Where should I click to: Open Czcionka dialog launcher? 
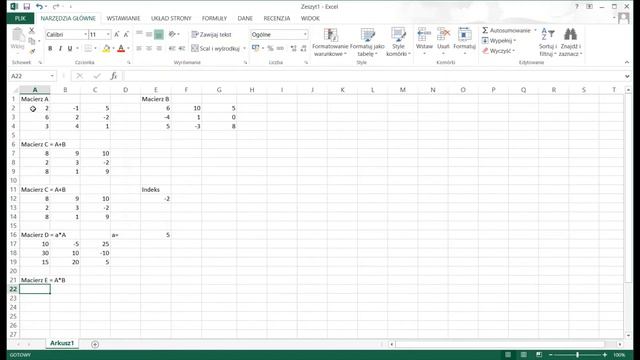tap(129, 62)
